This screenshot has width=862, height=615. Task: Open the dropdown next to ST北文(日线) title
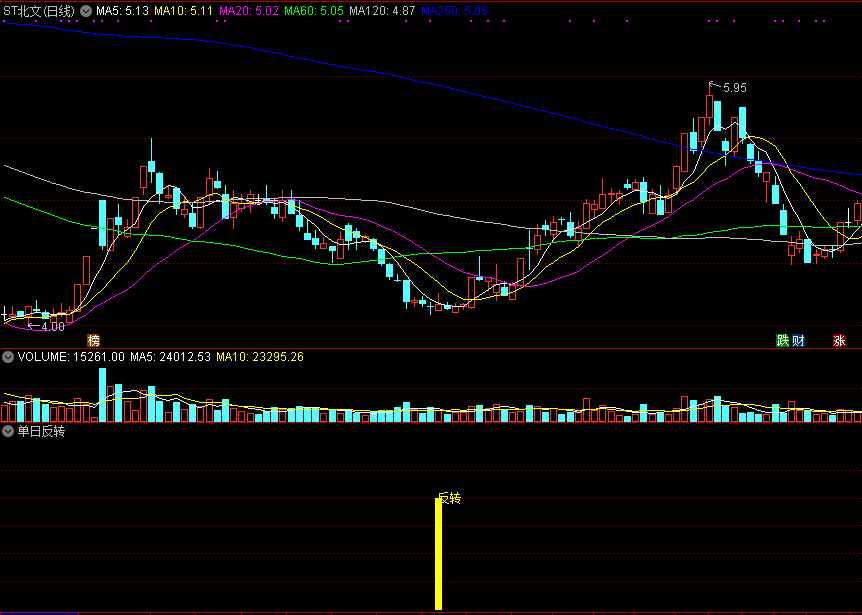[x=86, y=11]
